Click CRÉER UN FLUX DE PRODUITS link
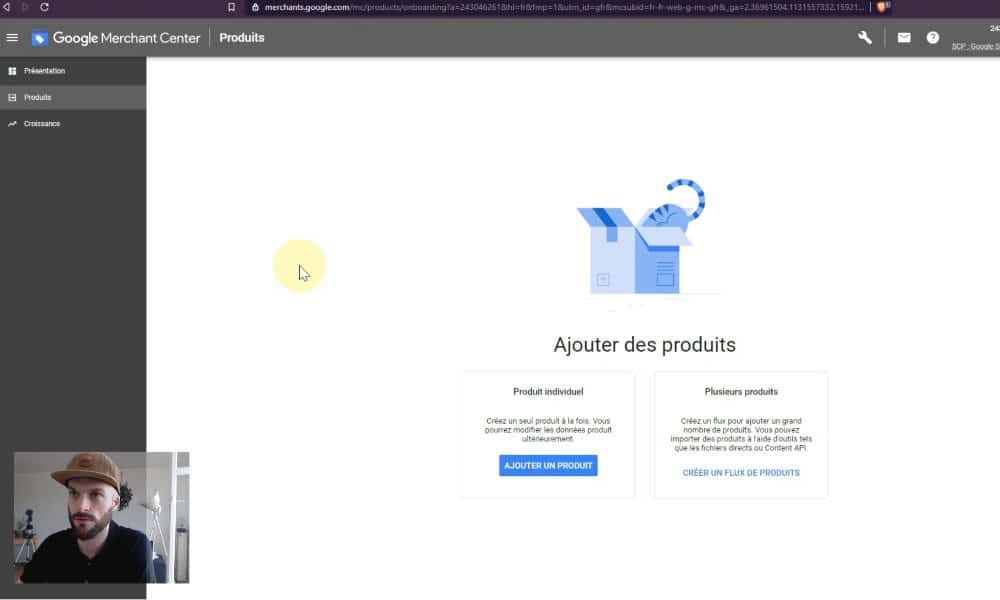 coord(741,472)
